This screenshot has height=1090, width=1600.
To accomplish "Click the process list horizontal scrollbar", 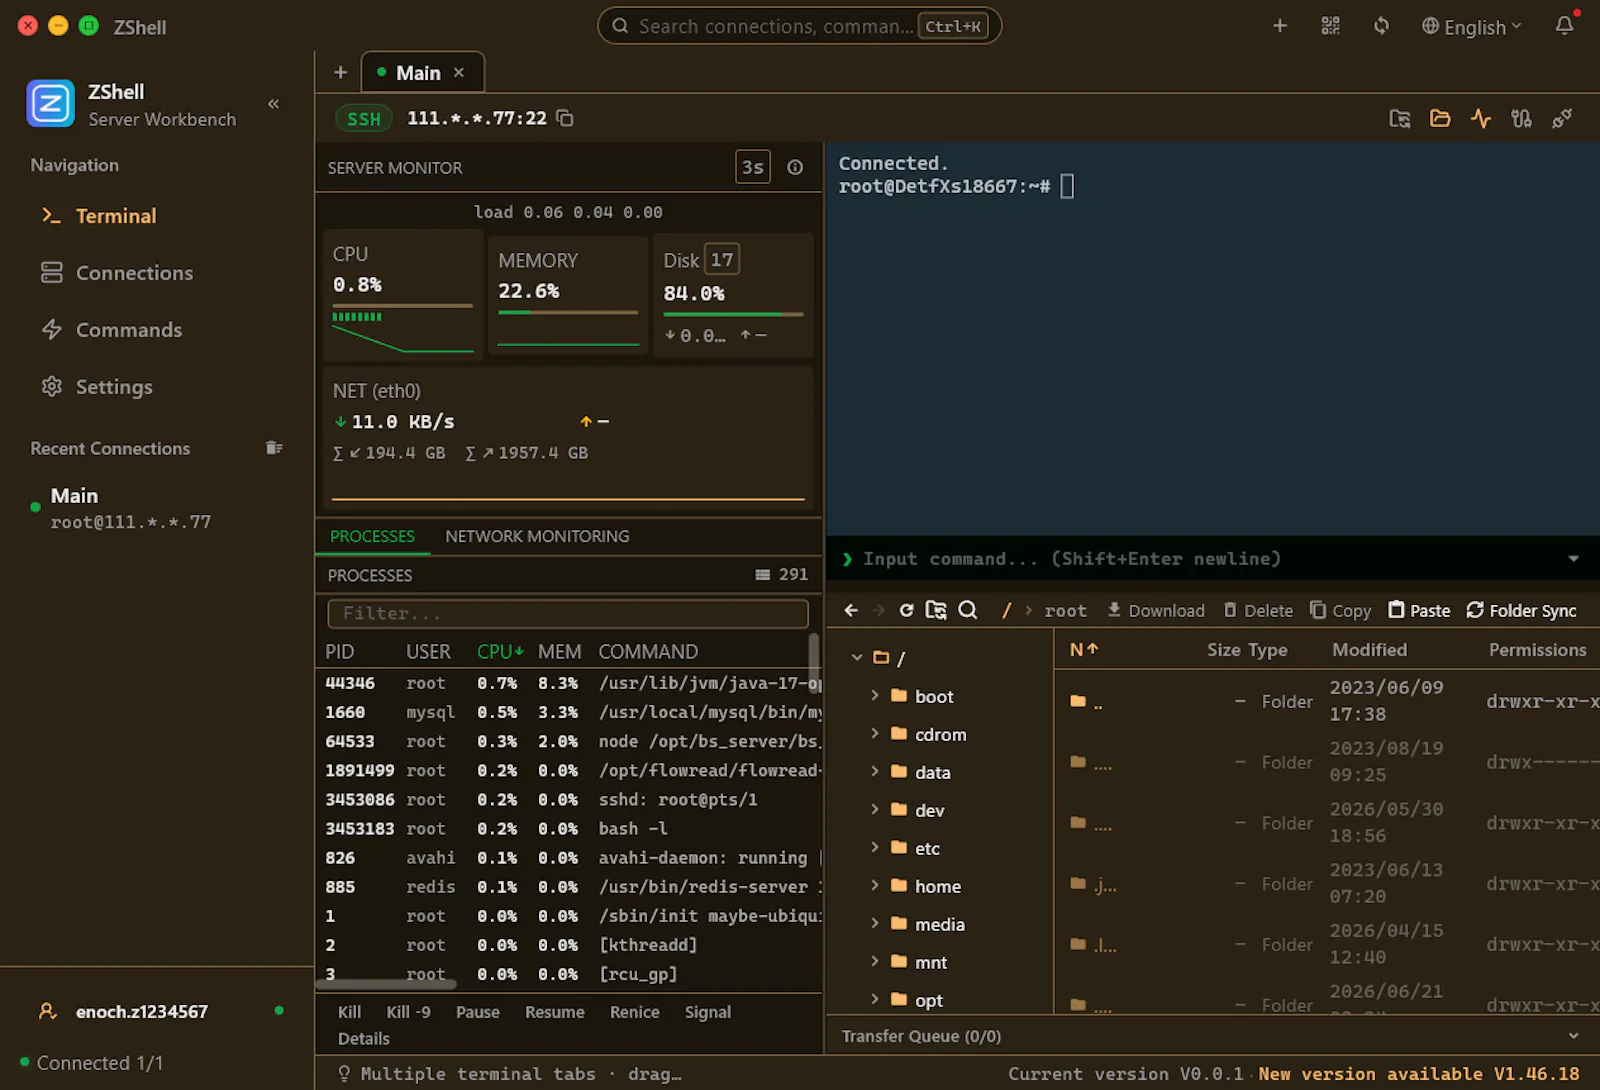I will tap(386, 984).
